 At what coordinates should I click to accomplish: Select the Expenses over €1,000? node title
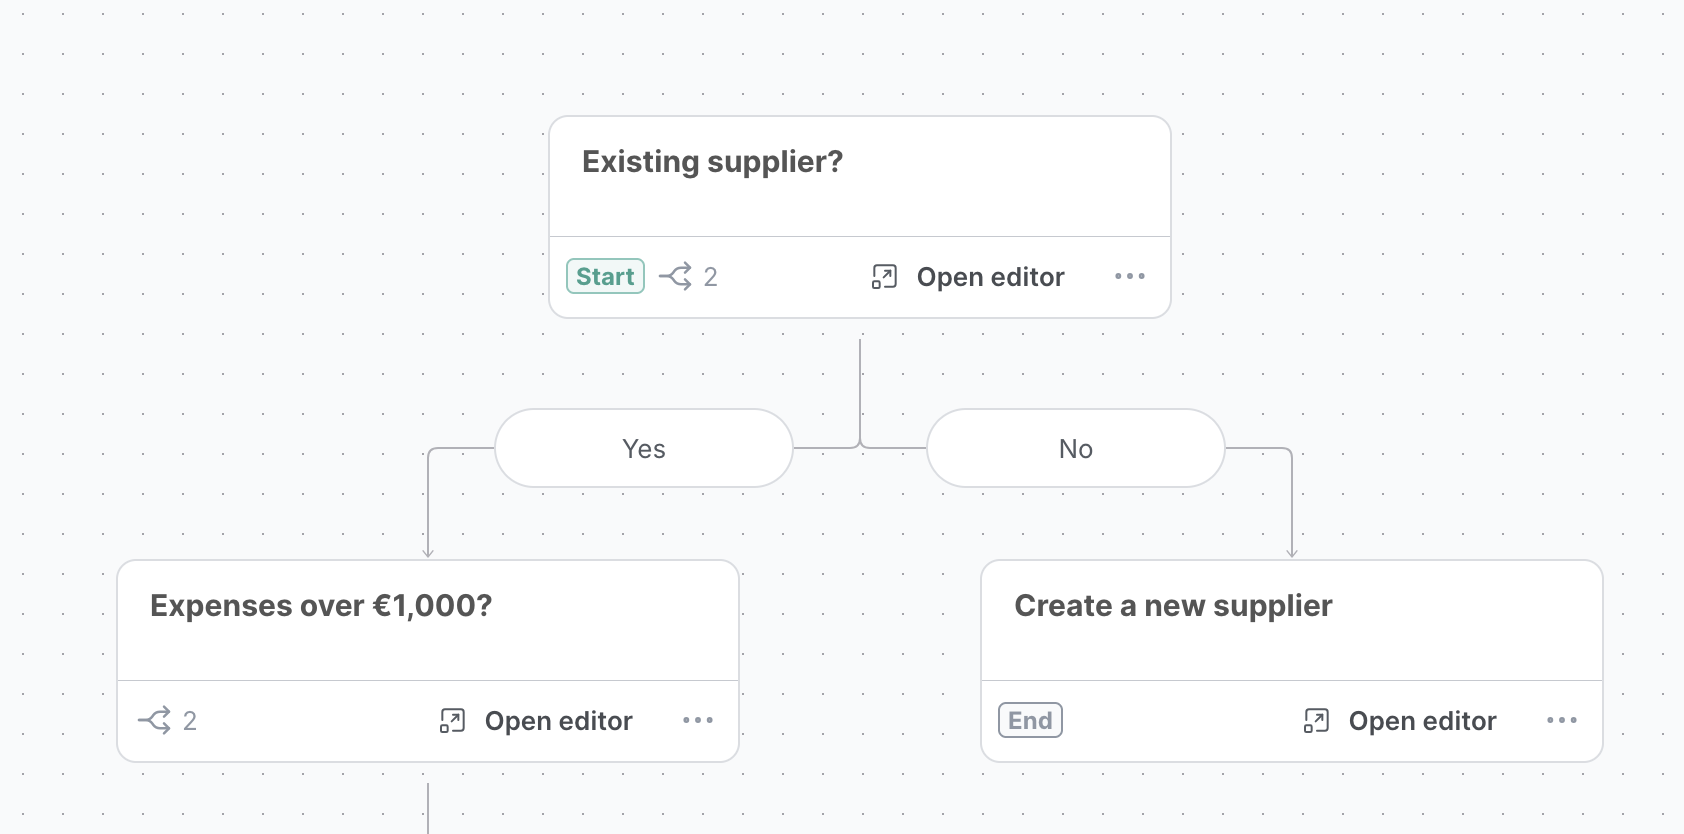tap(321, 606)
